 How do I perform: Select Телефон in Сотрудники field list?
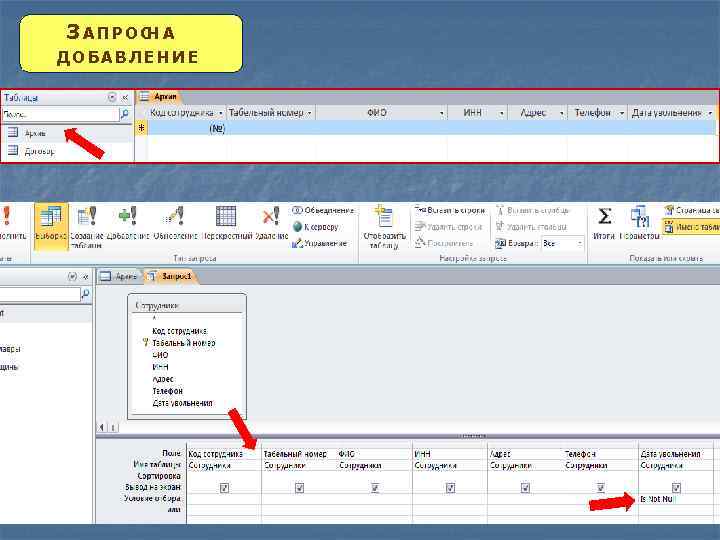168,391
